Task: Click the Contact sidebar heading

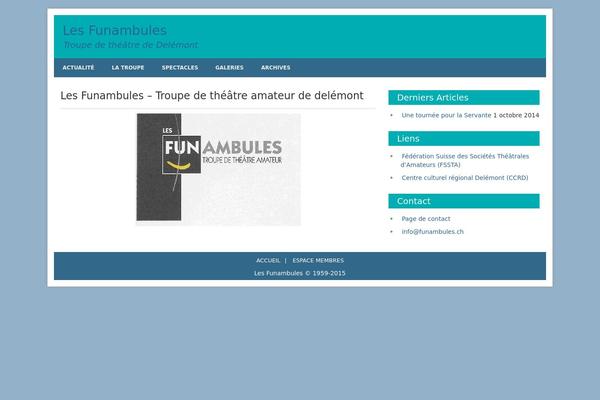Action: tap(464, 201)
